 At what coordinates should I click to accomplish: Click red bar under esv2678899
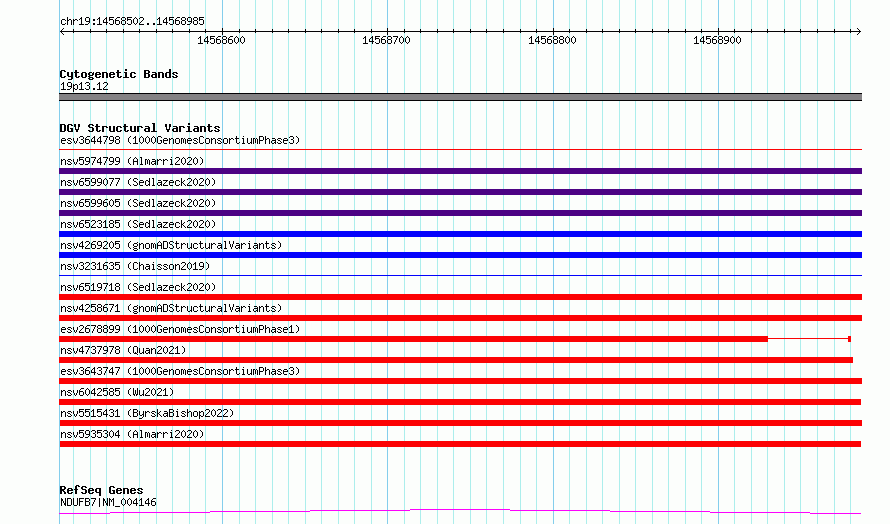pos(413,339)
